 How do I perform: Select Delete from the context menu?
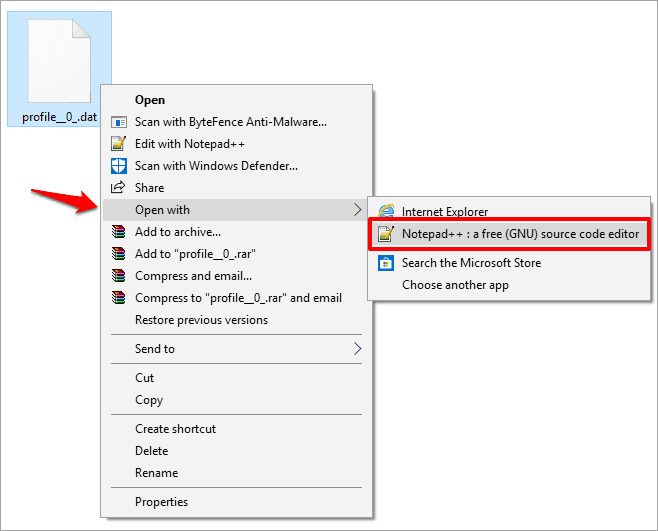pyautogui.click(x=152, y=451)
